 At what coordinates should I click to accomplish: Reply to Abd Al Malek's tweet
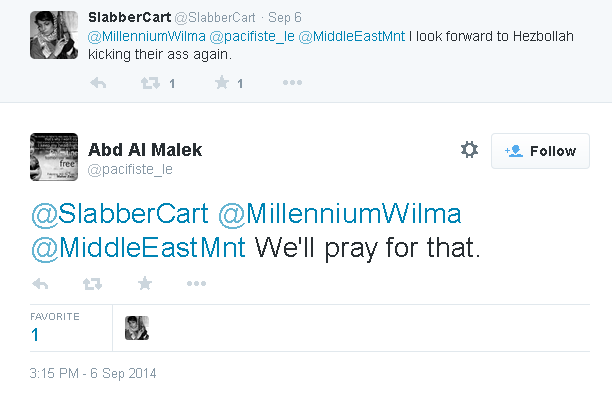(40, 284)
